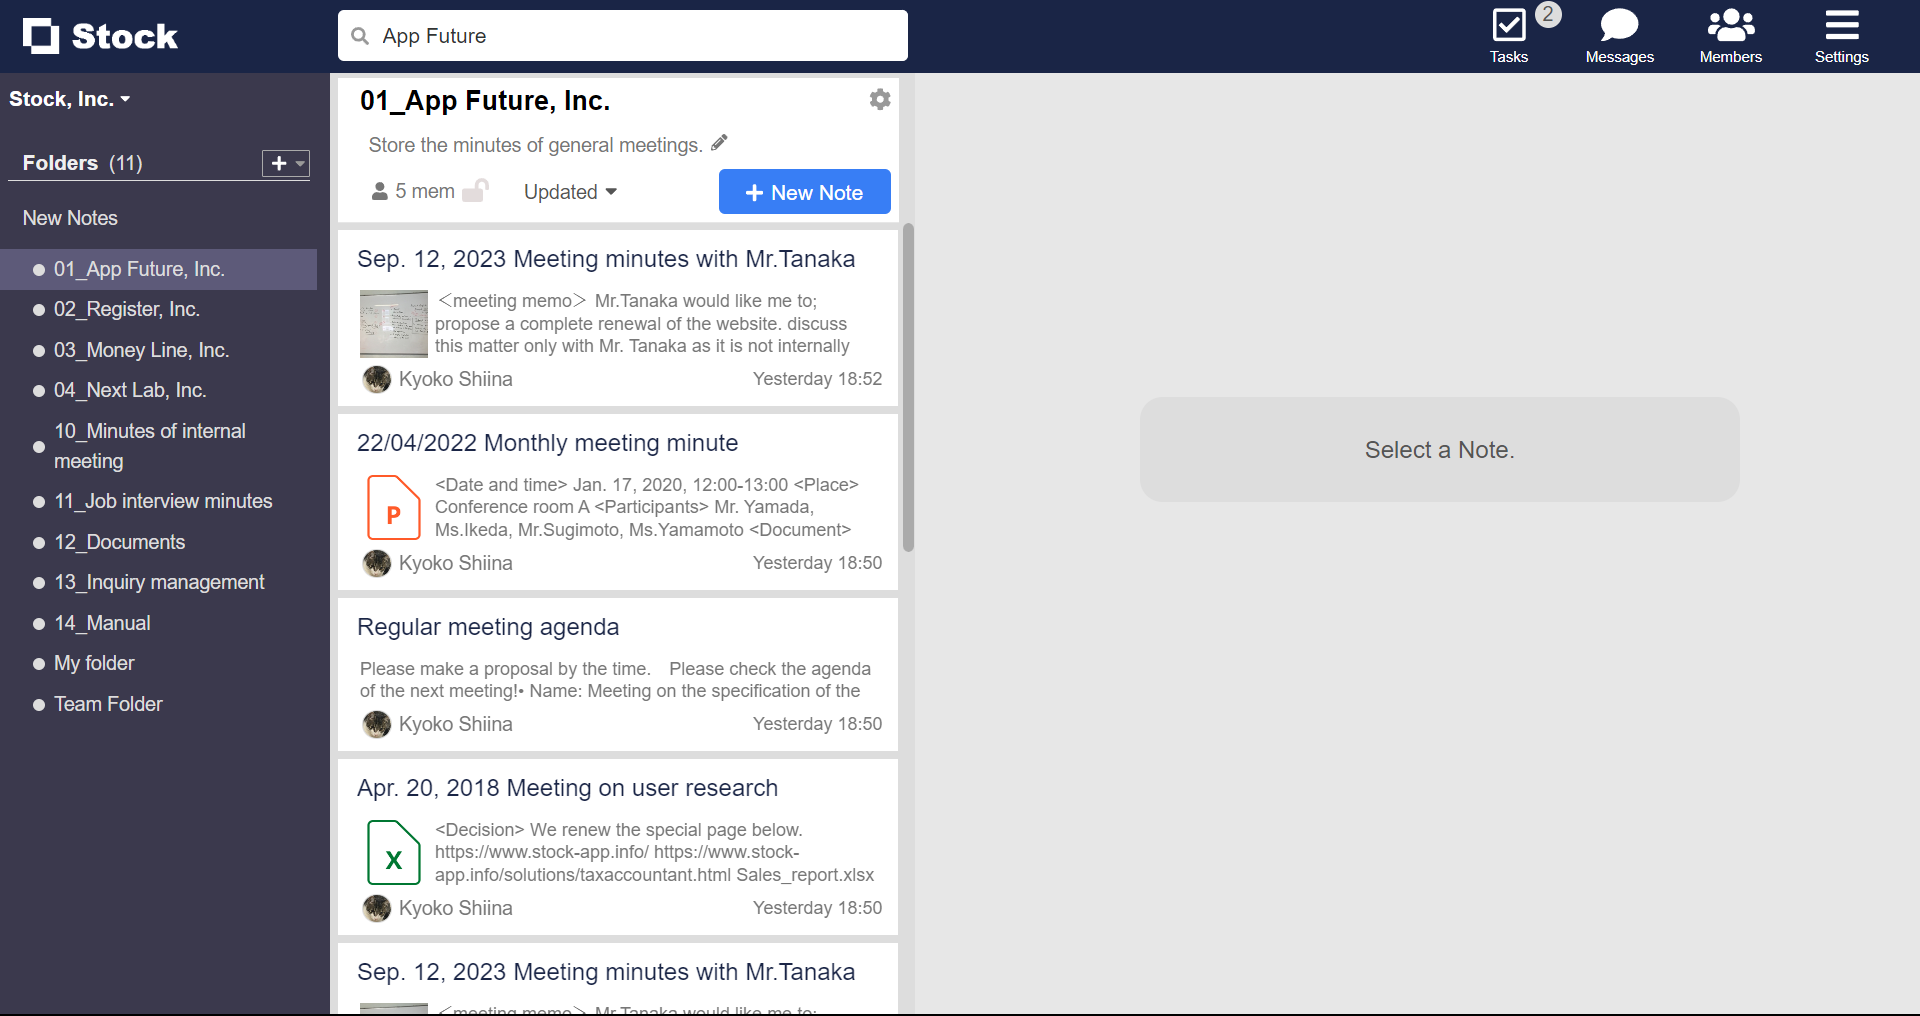Open the Tasks panel with badge count 2
This screenshot has height=1016, width=1920.
[1508, 28]
